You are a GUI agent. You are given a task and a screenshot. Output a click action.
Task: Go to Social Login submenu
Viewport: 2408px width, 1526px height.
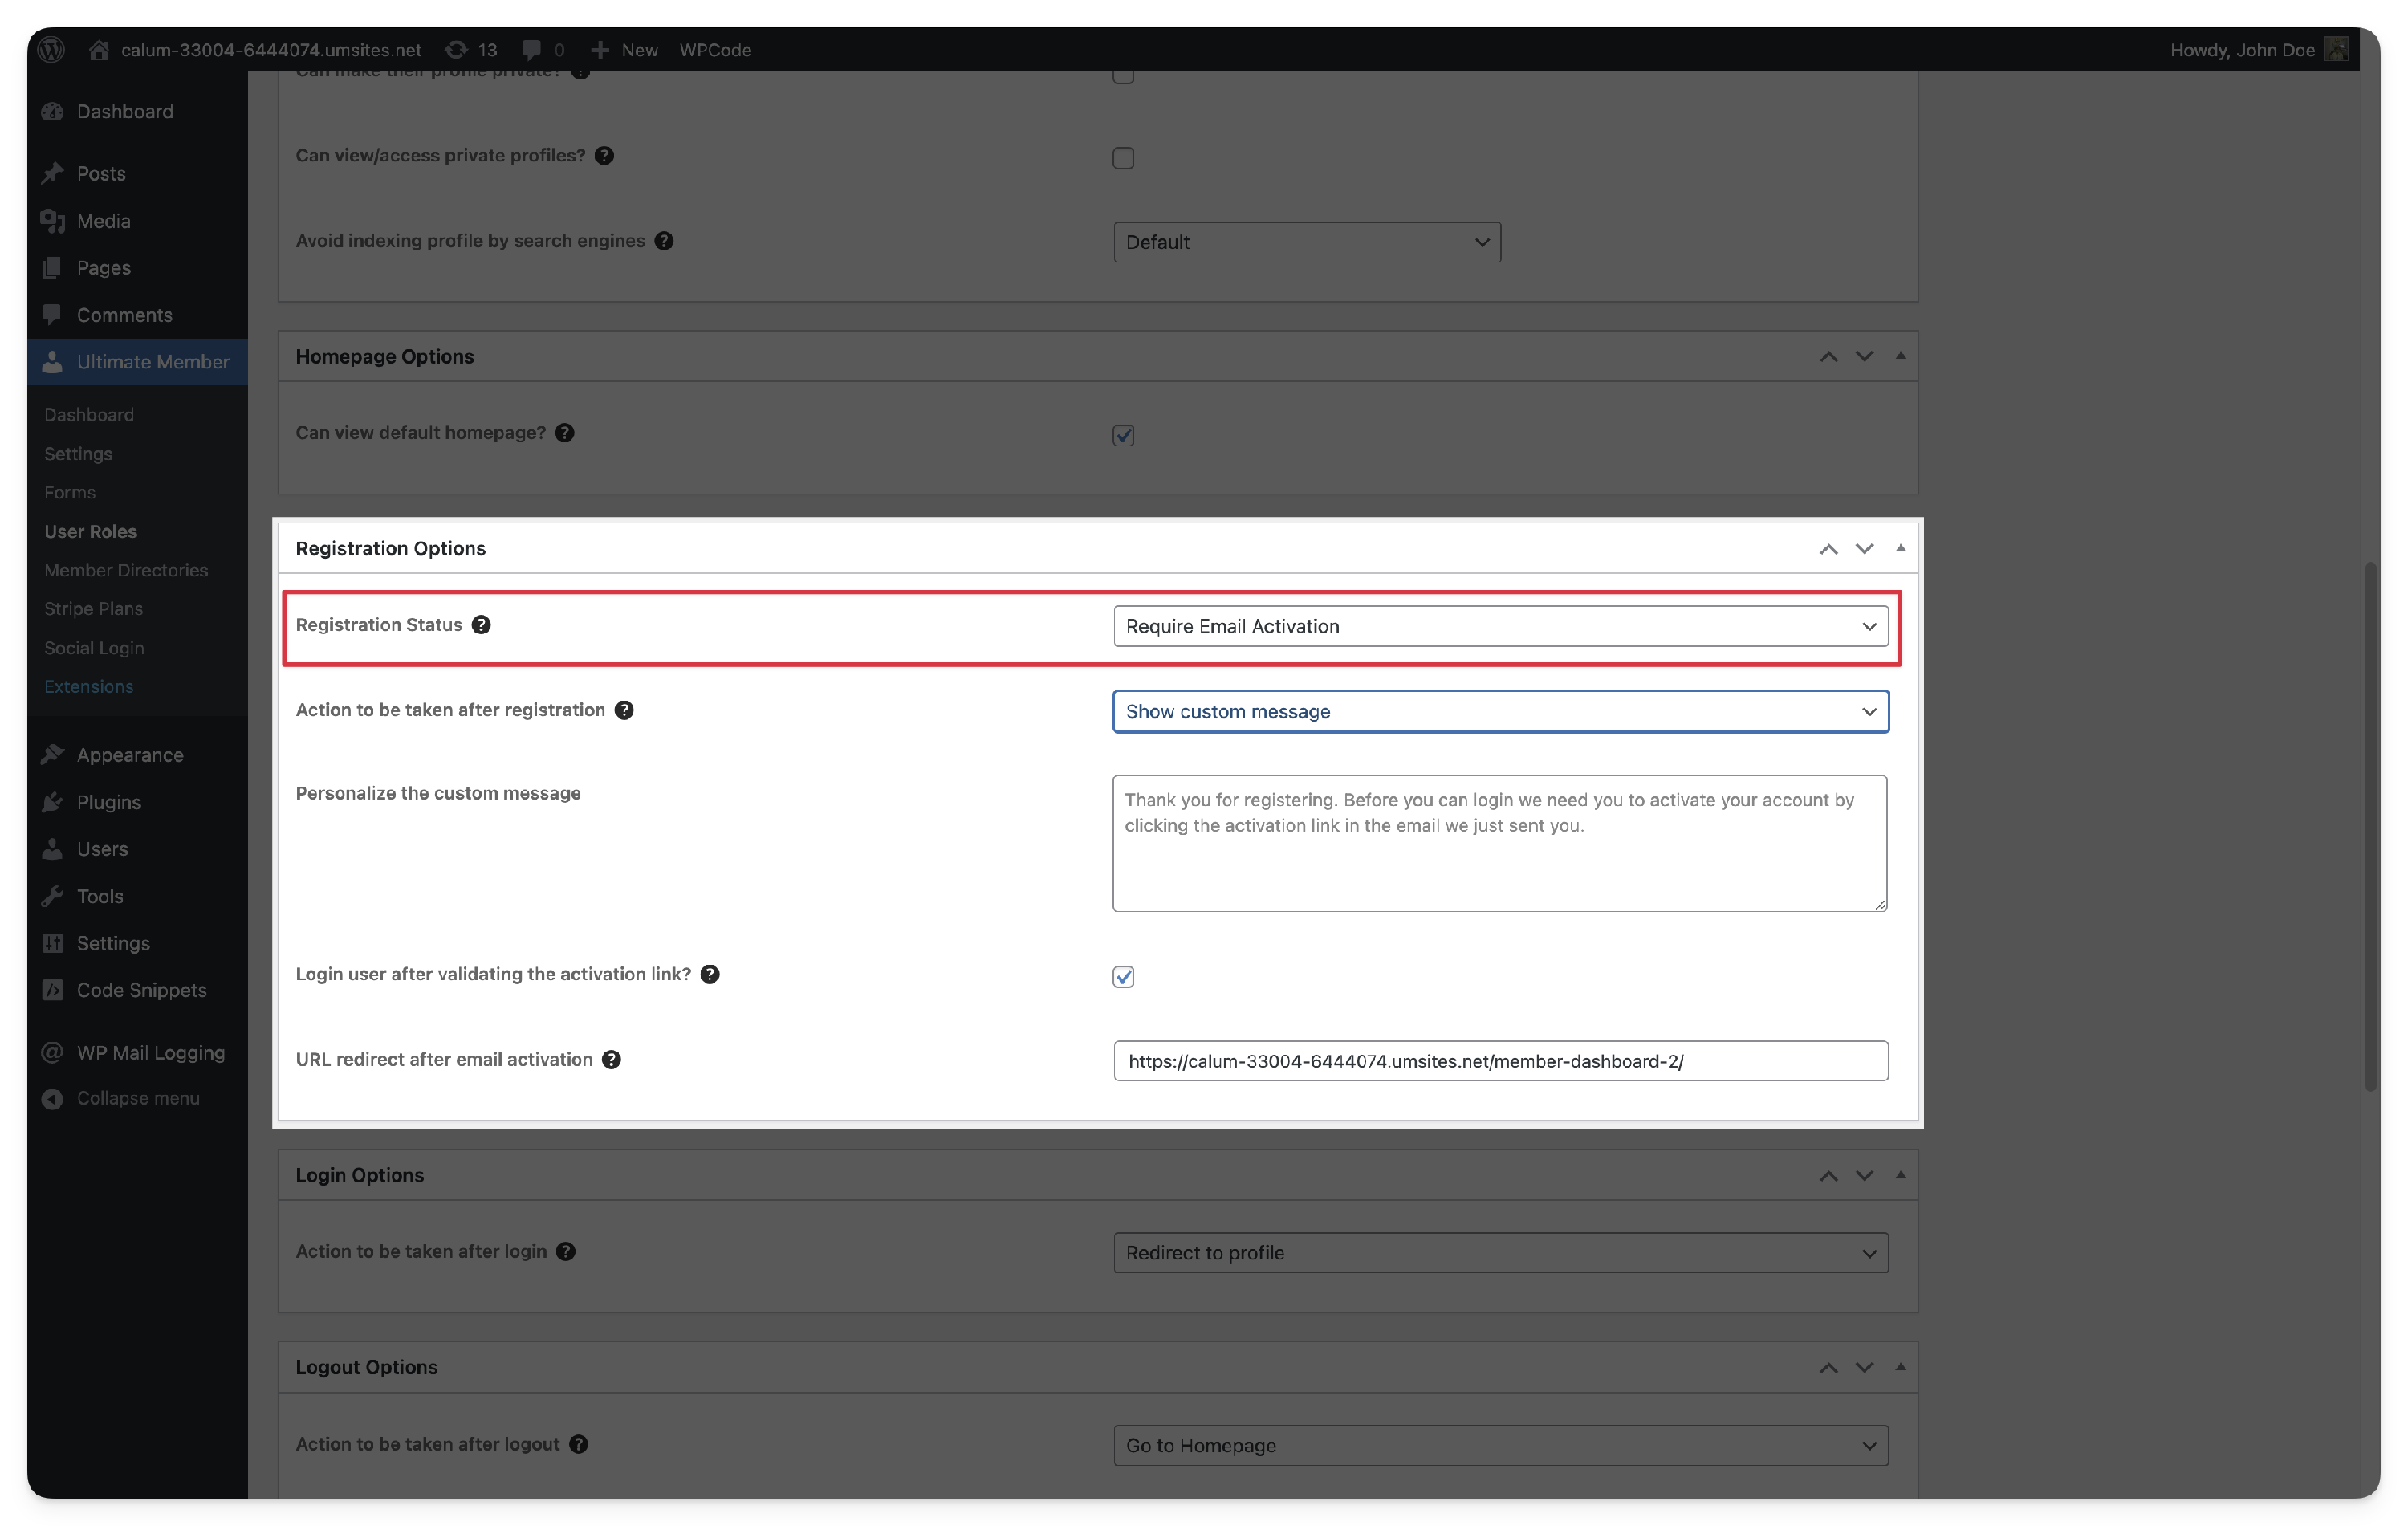coord(94,648)
